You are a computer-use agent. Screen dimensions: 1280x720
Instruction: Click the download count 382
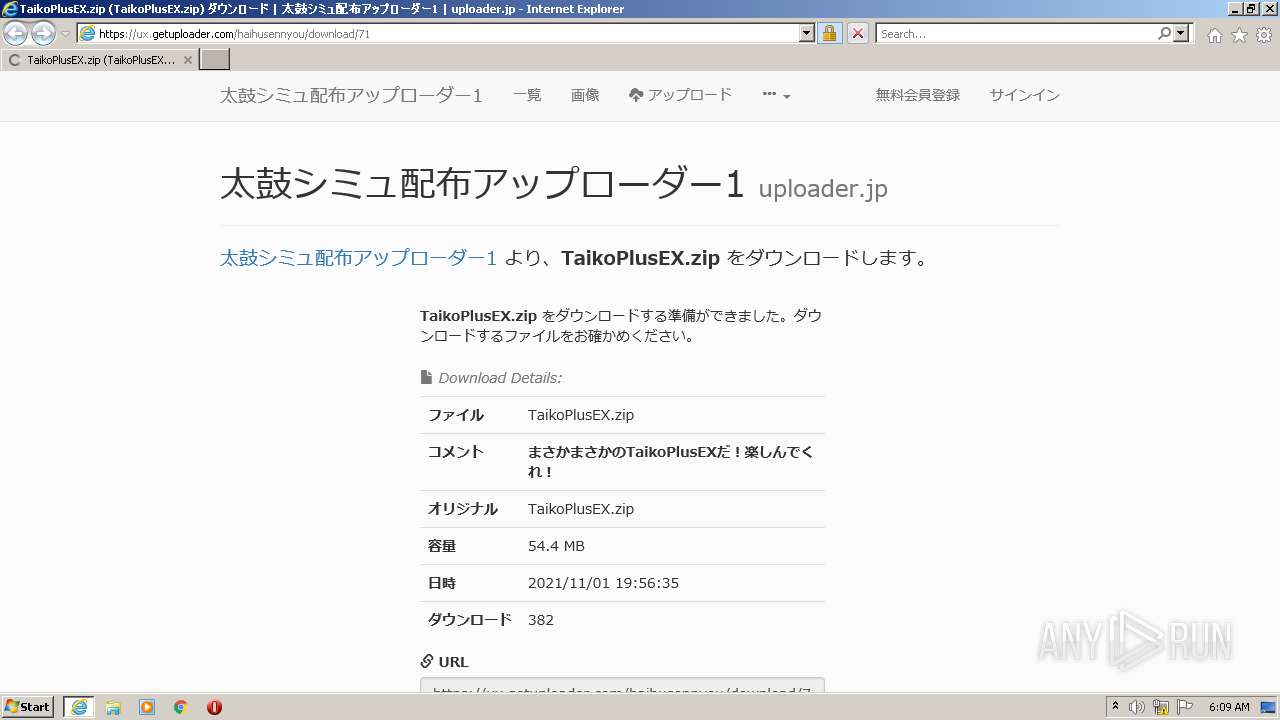click(x=541, y=620)
